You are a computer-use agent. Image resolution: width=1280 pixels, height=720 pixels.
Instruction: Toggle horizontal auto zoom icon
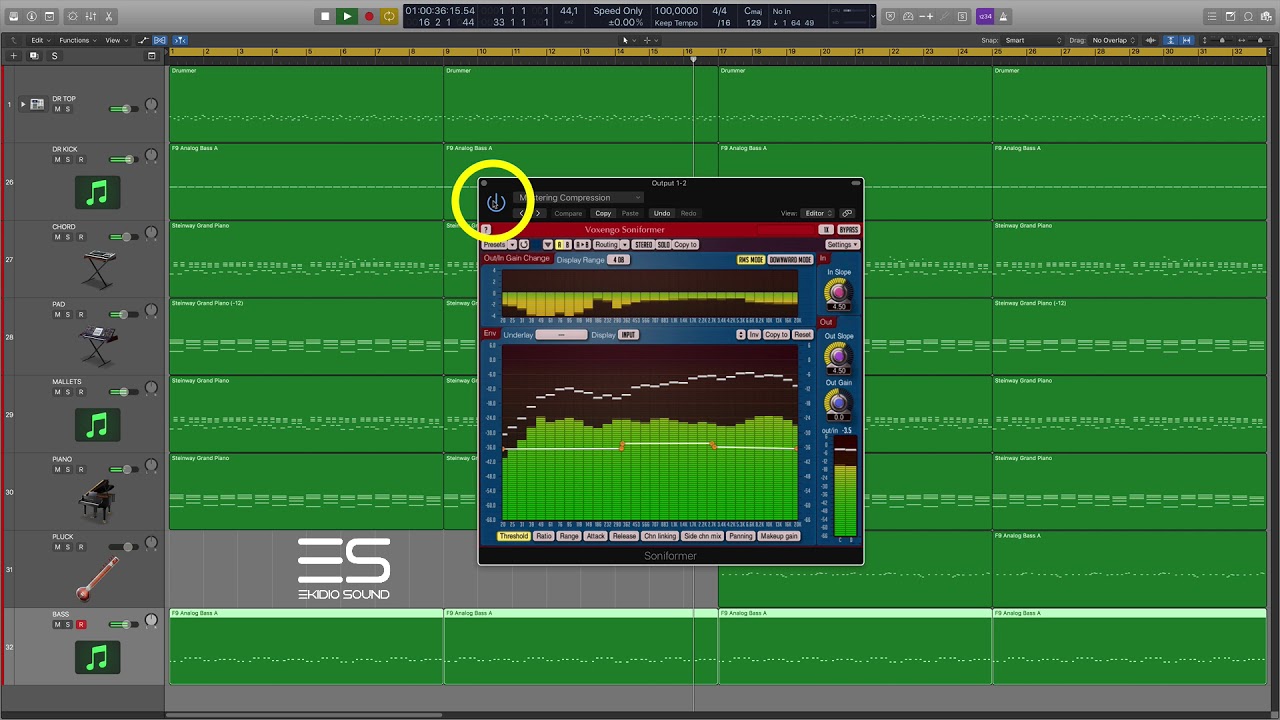click(1187, 40)
